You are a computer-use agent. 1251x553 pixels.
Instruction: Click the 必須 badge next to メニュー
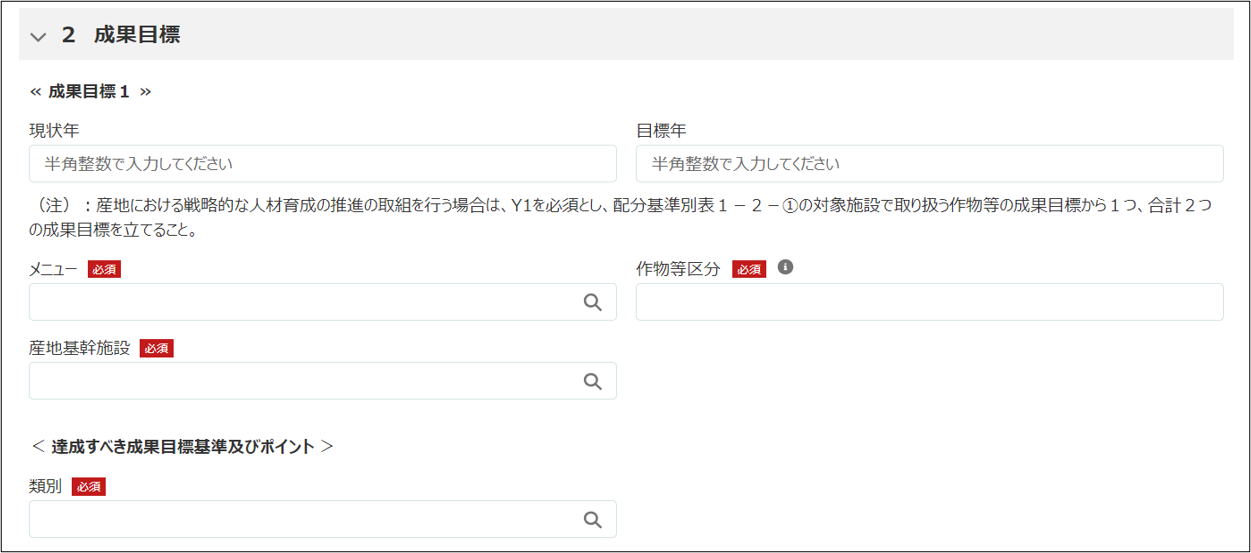click(104, 269)
